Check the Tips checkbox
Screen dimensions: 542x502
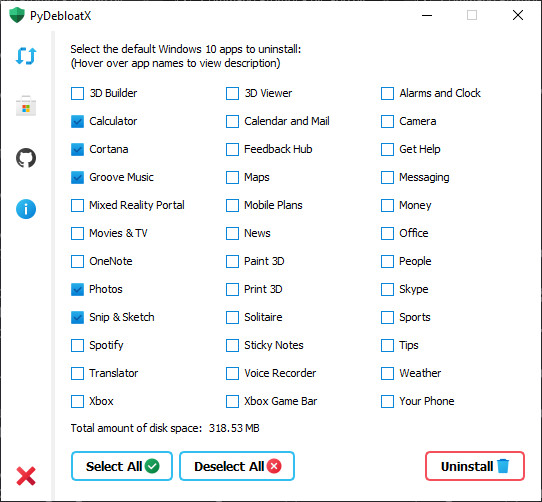387,345
